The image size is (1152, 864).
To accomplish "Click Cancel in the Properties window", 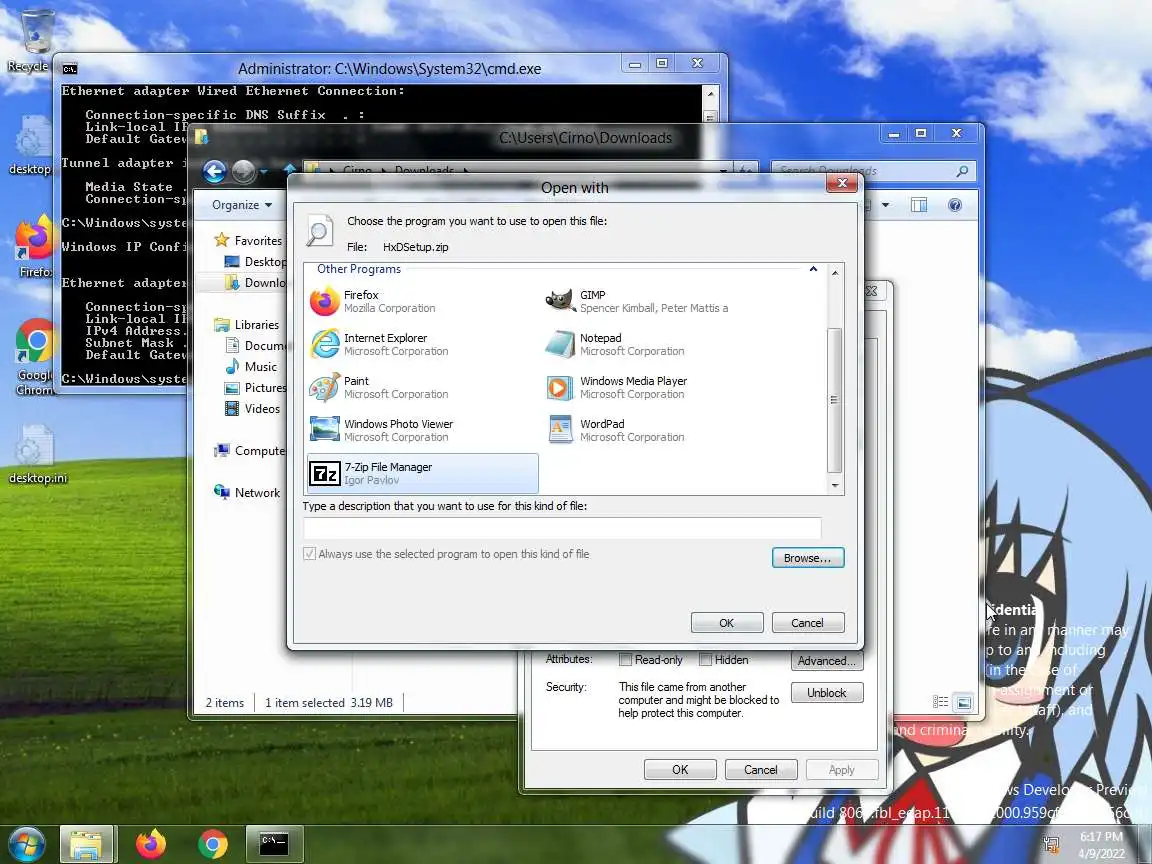I will click(x=760, y=769).
